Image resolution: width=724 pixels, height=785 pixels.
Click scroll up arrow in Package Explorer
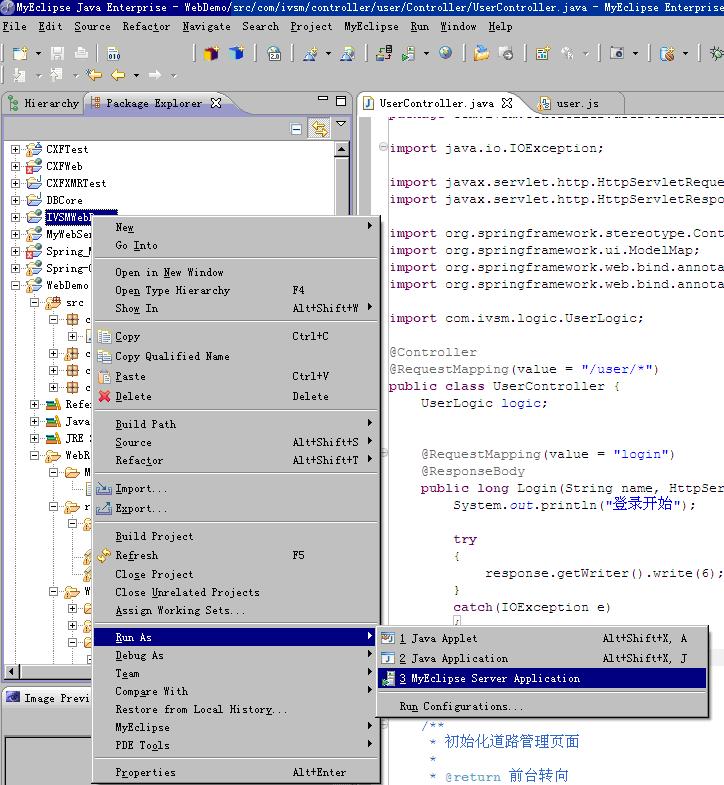(x=341, y=149)
